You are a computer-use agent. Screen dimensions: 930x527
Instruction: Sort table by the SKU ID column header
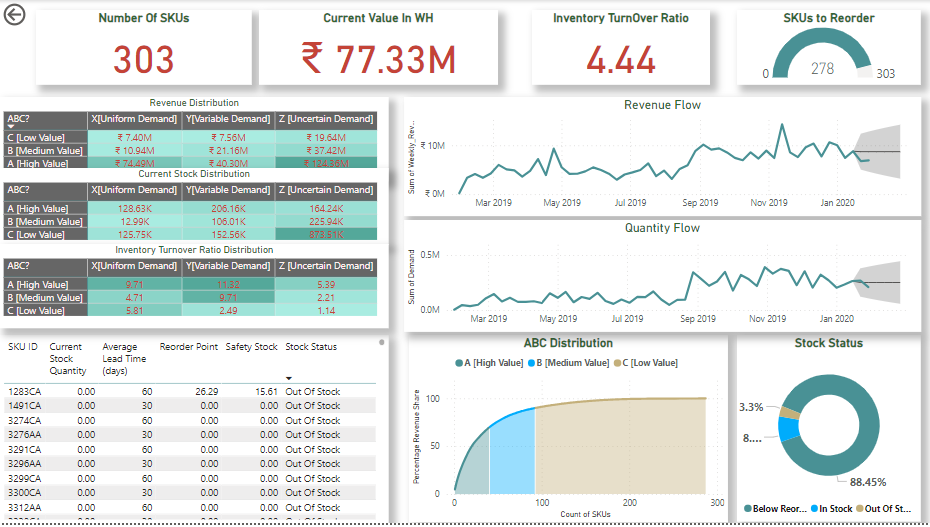[x=22, y=347]
